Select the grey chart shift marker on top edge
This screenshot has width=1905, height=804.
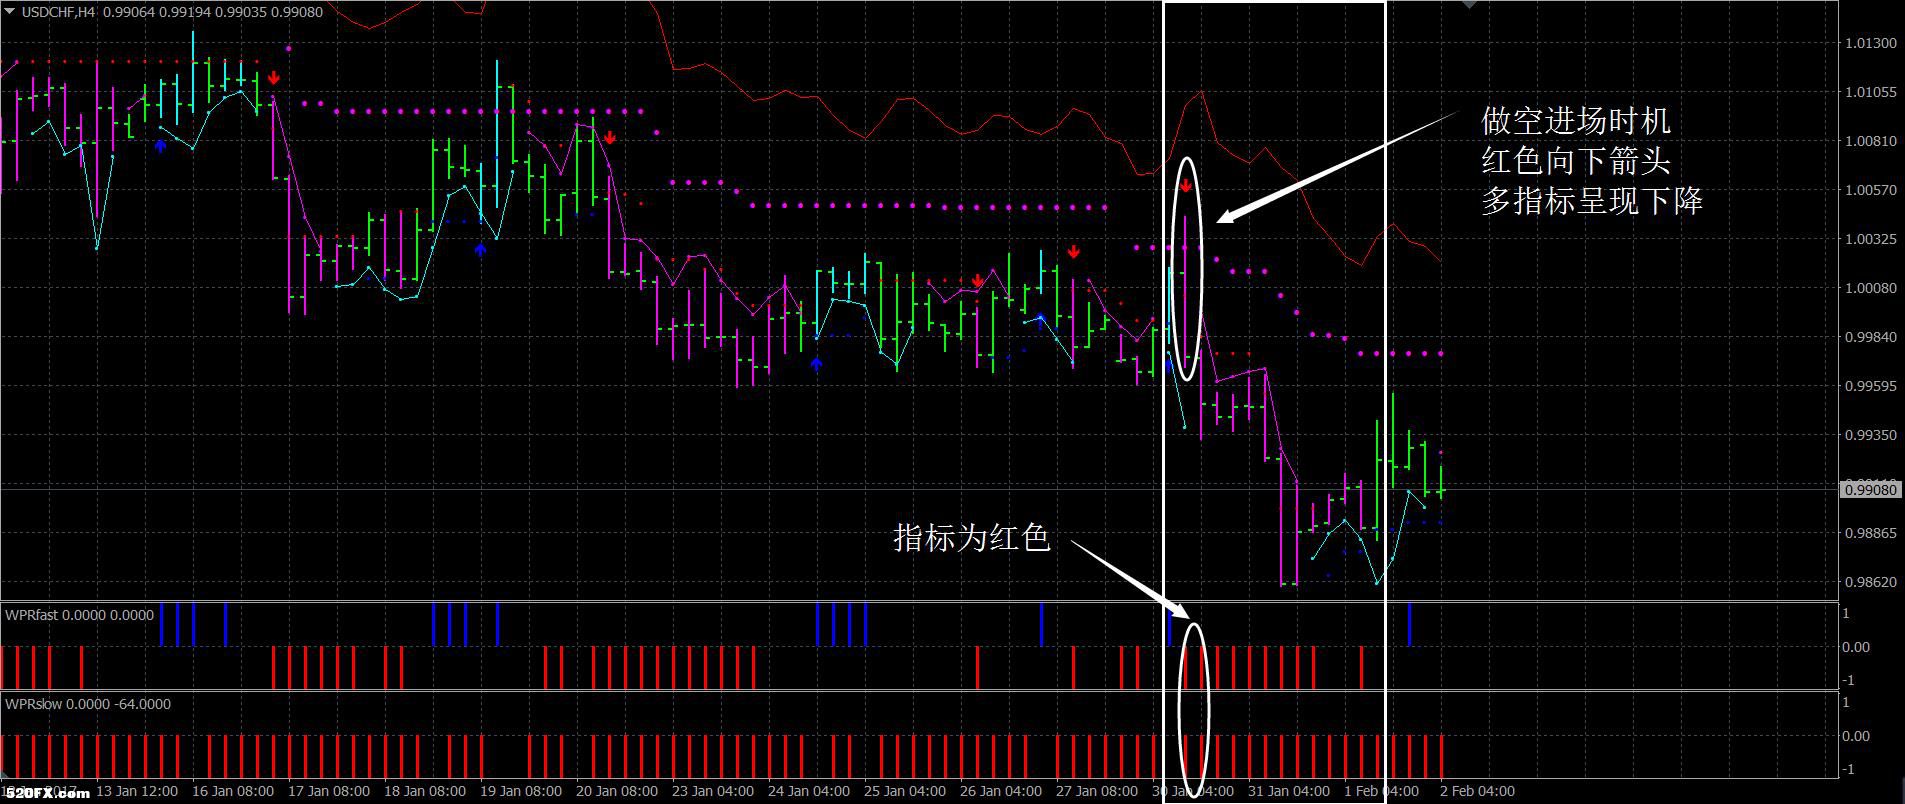coord(1469,5)
